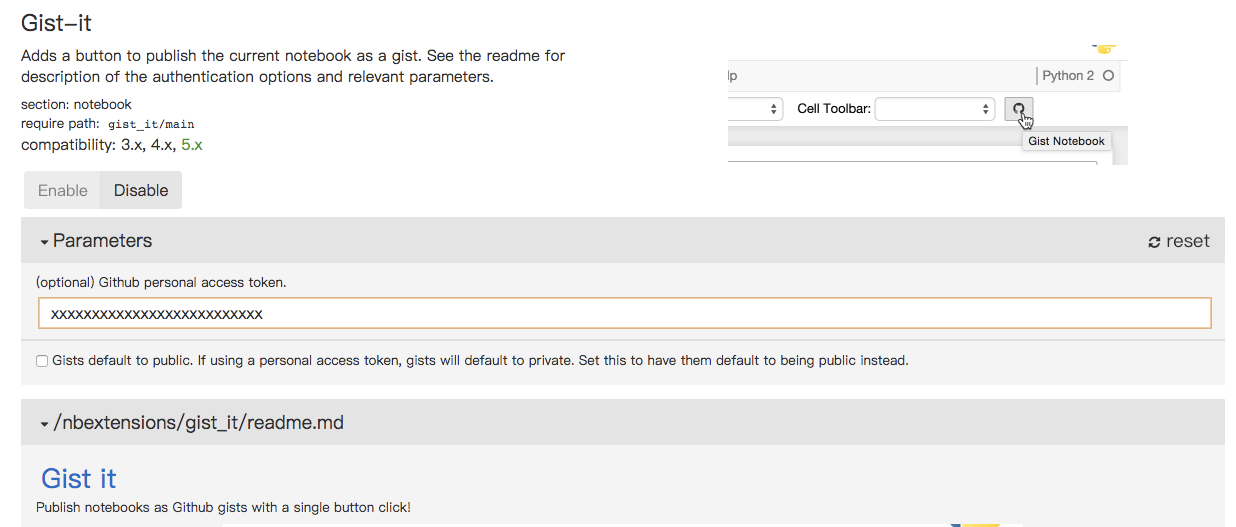Click the Parameters panel heading
This screenshot has height=527, width=1236.
click(x=102, y=241)
